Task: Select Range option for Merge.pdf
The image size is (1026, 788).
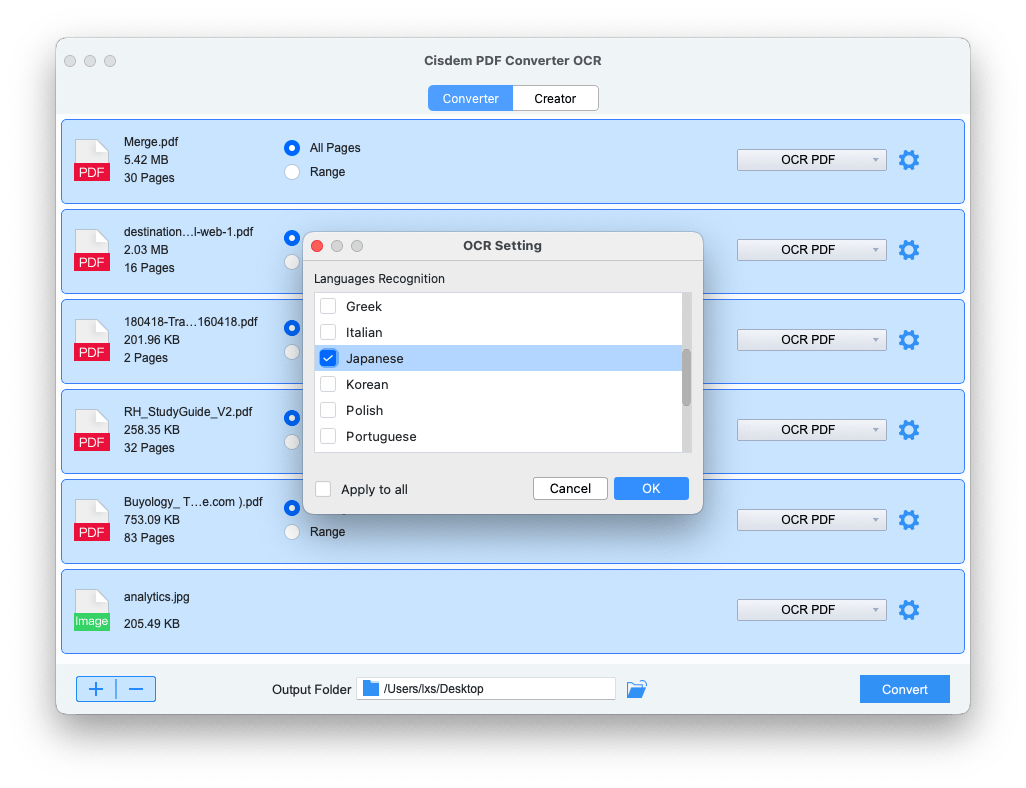Action: coord(292,171)
